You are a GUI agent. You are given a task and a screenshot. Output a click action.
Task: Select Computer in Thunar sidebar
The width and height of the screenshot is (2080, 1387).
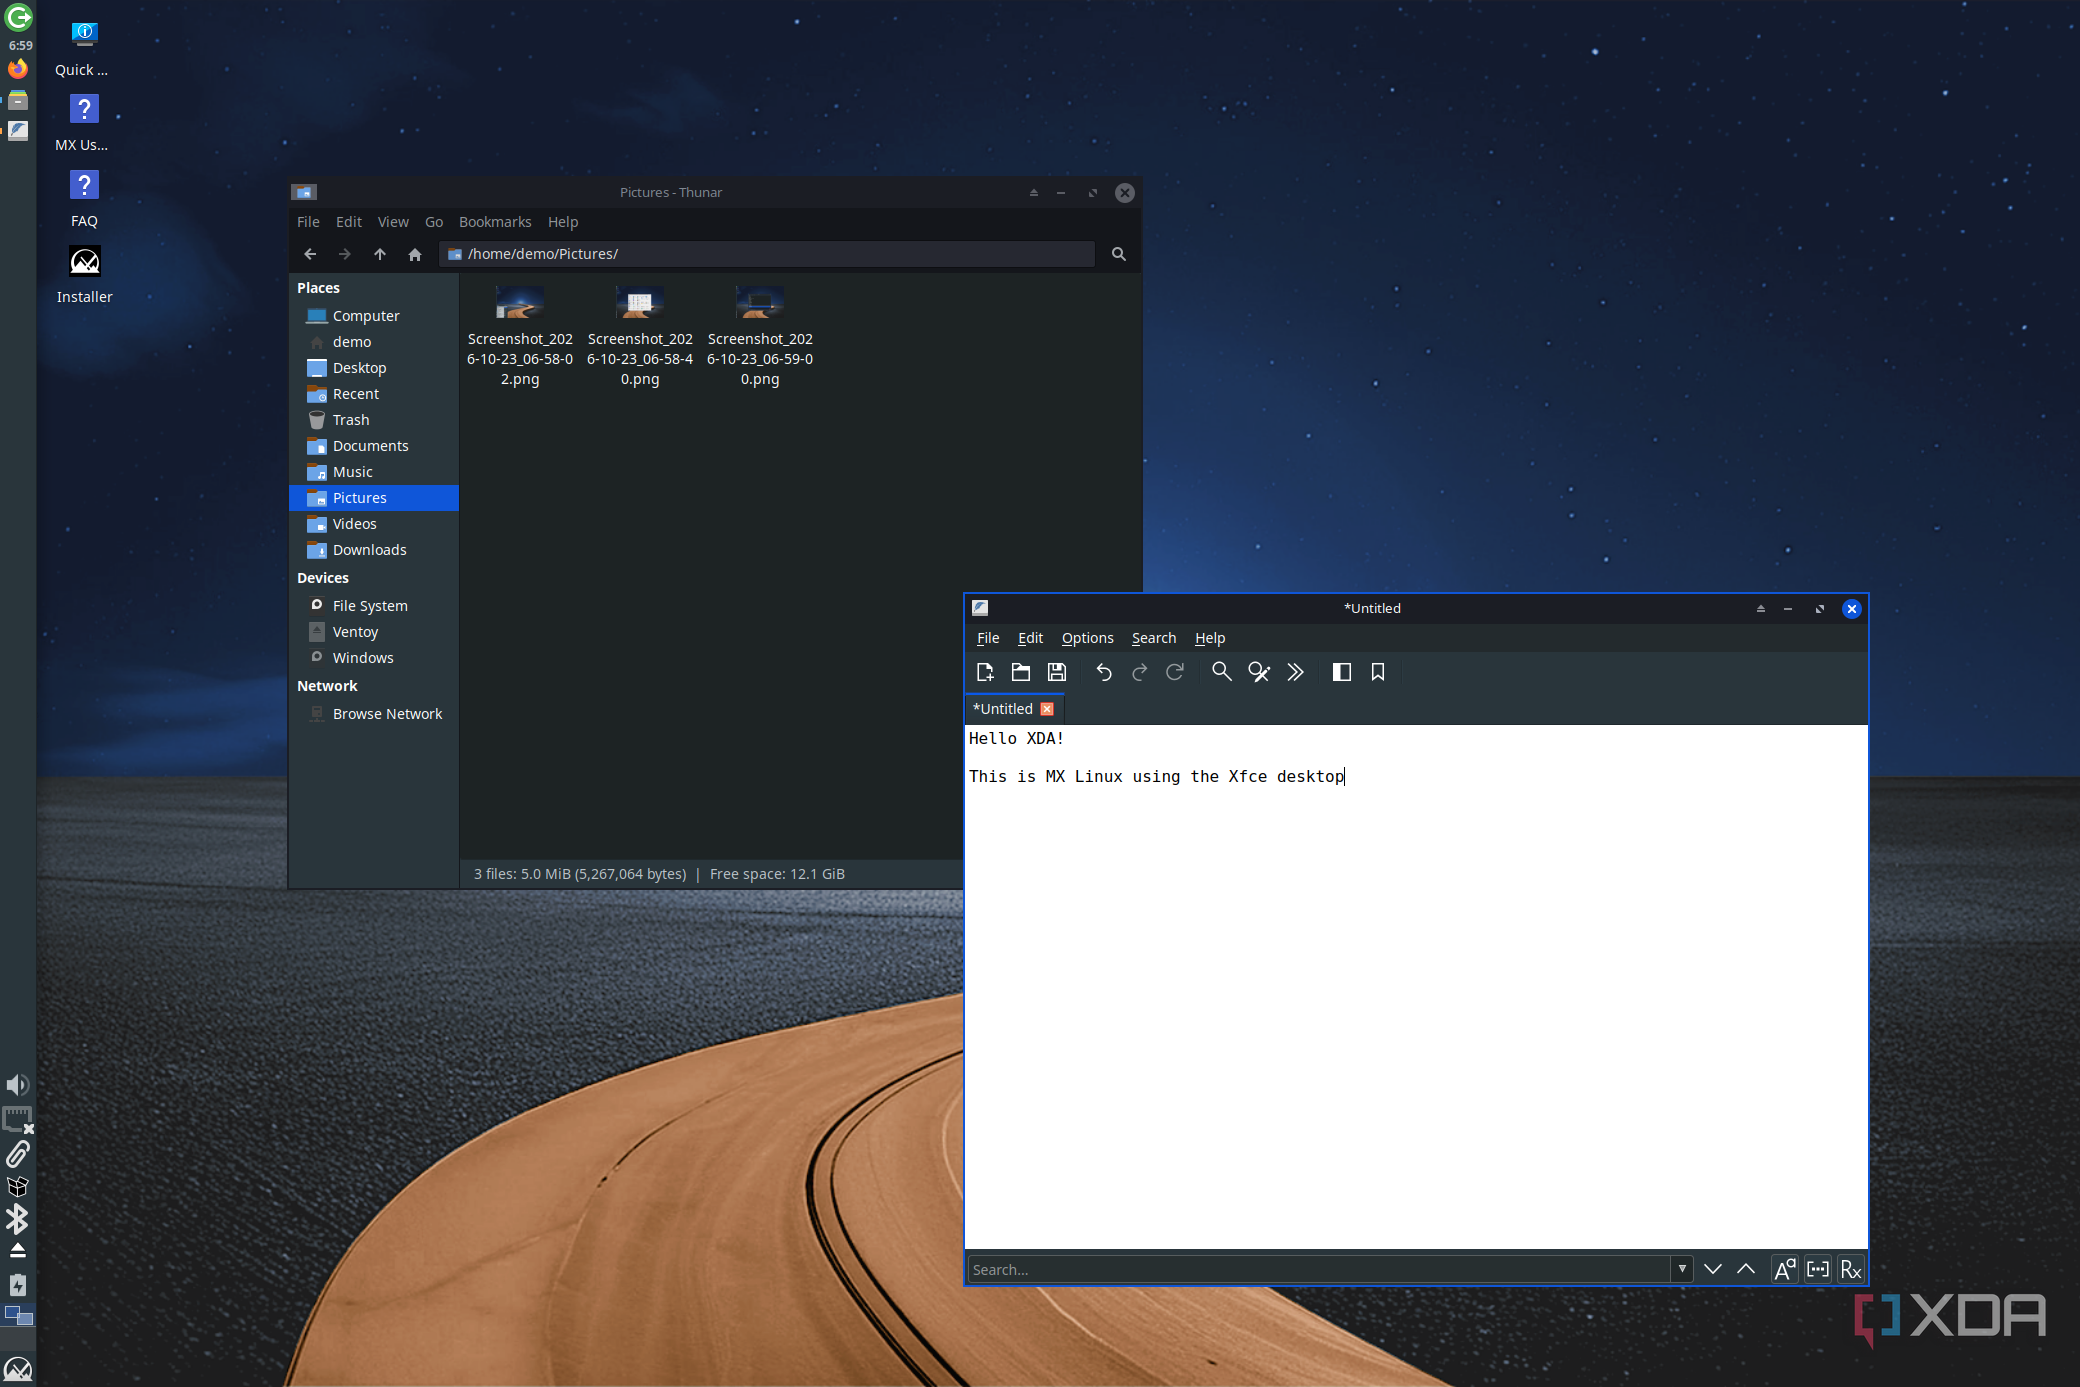(x=374, y=316)
